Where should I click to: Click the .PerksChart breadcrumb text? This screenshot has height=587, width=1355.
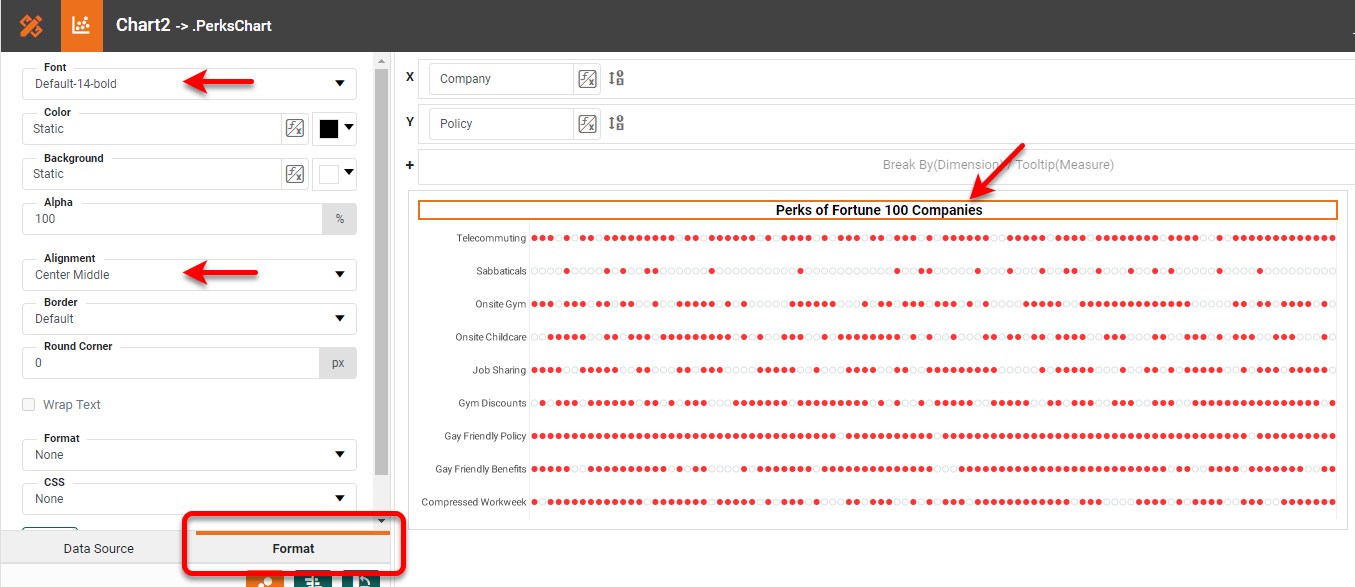tap(232, 26)
